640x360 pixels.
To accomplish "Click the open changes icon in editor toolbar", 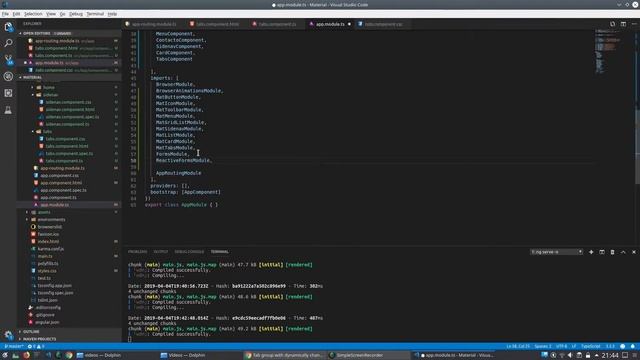I will (612, 24).
